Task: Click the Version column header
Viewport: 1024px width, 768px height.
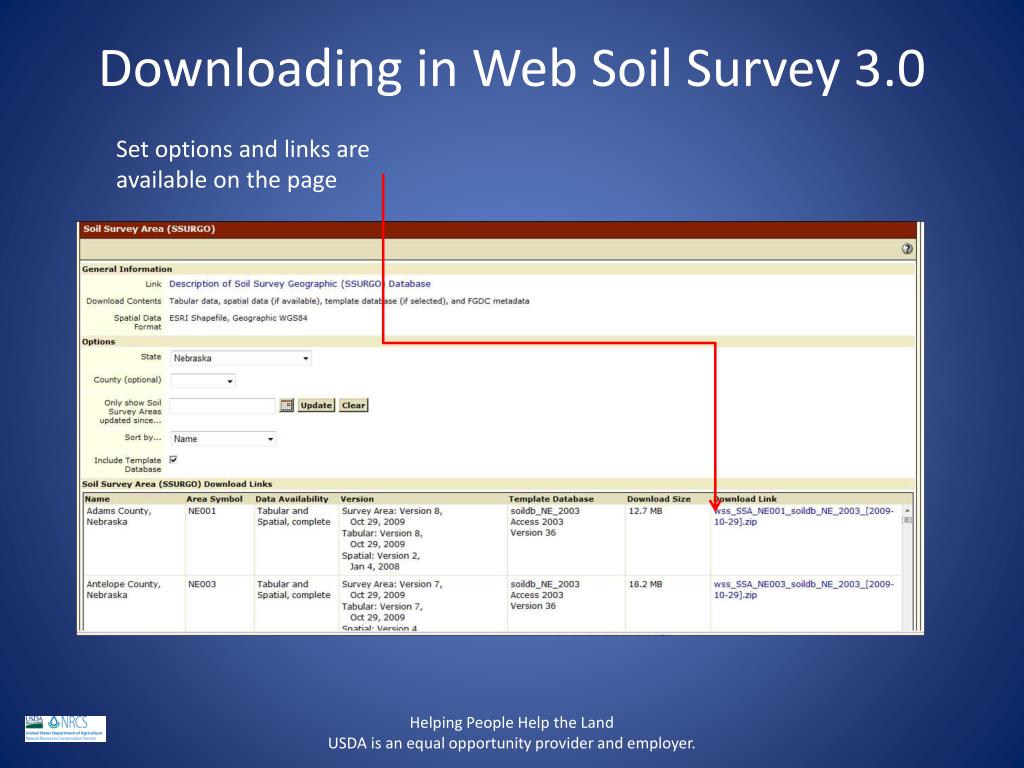Action: coord(357,499)
